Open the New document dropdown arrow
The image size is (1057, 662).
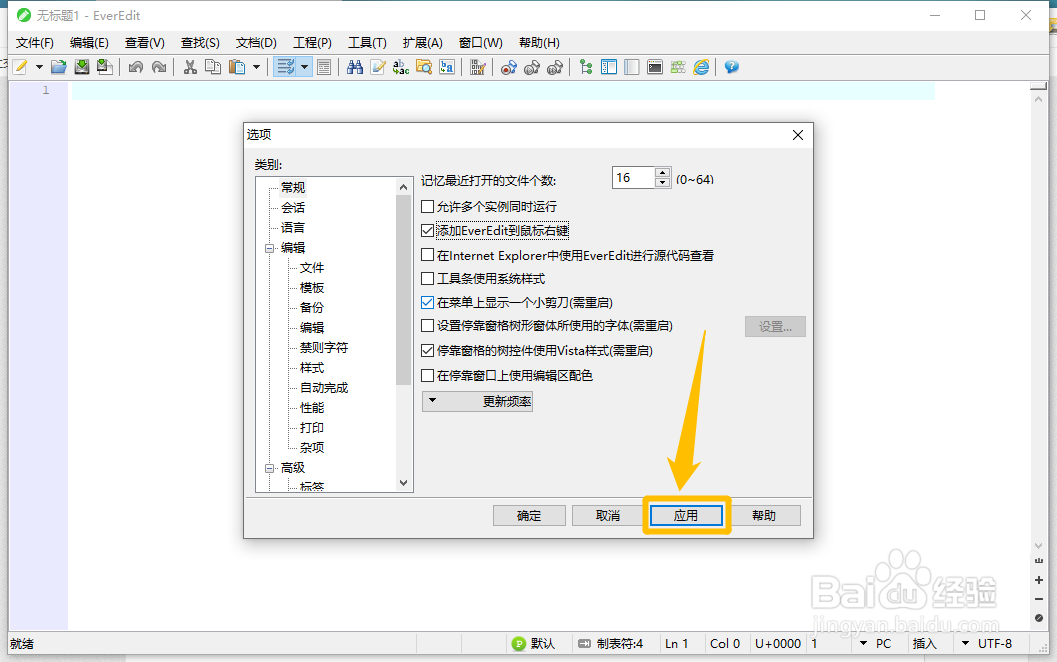coord(39,67)
